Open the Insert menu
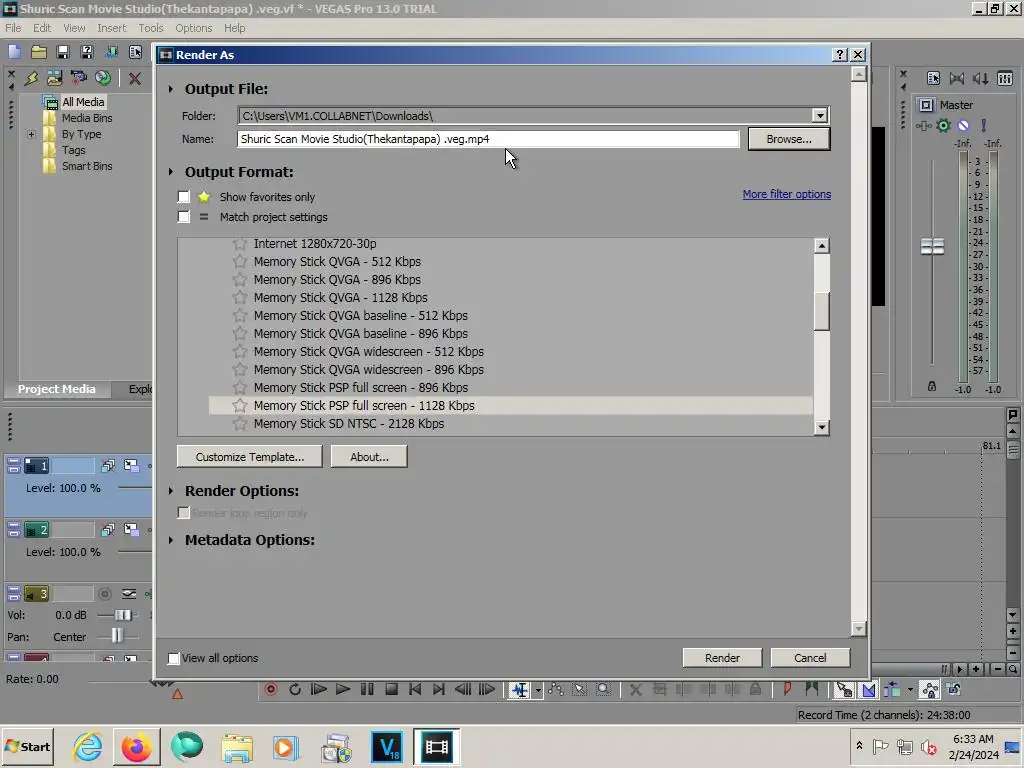This screenshot has height=768, width=1024. (112, 28)
